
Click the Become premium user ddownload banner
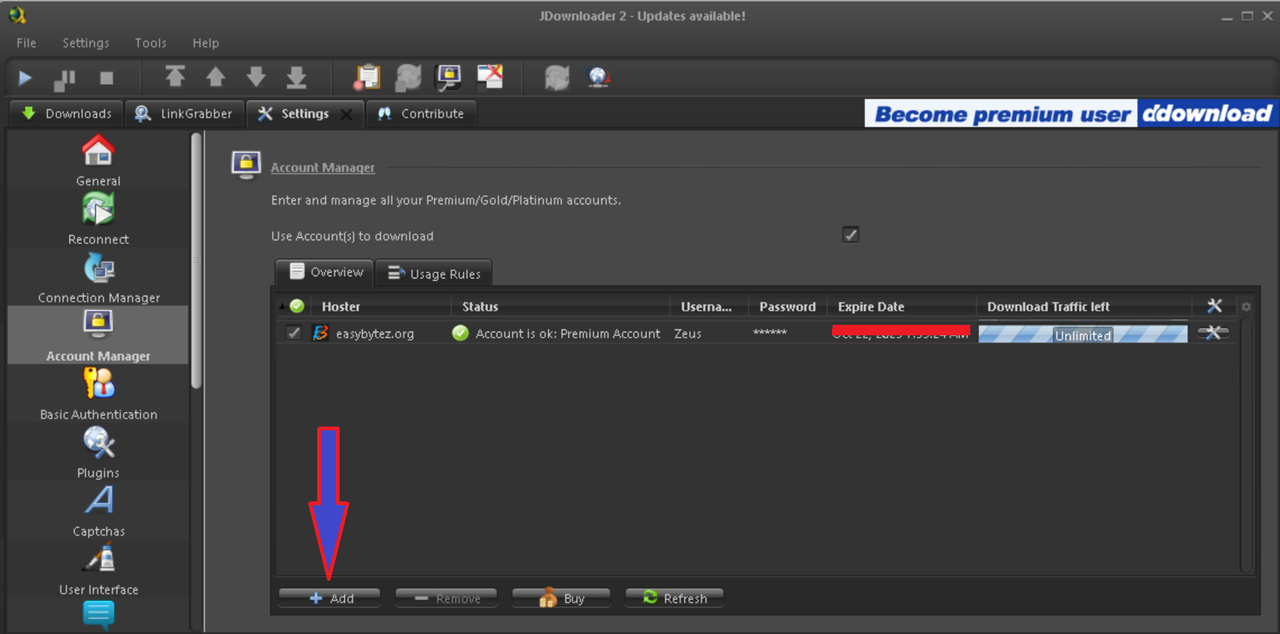(x=1070, y=114)
